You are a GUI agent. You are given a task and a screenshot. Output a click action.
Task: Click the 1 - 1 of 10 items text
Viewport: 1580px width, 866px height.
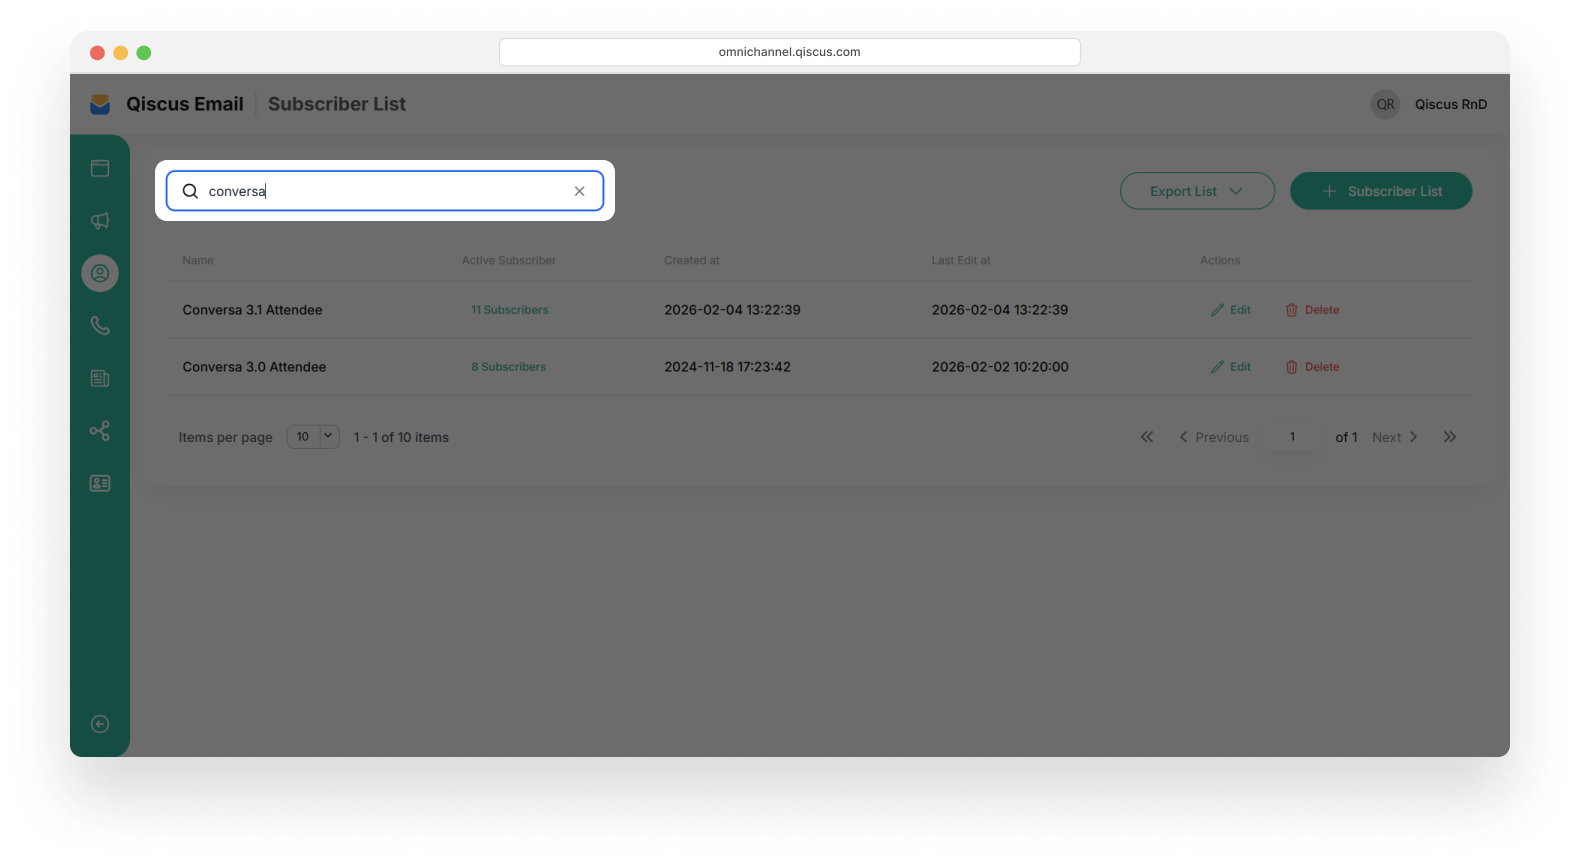[401, 437]
